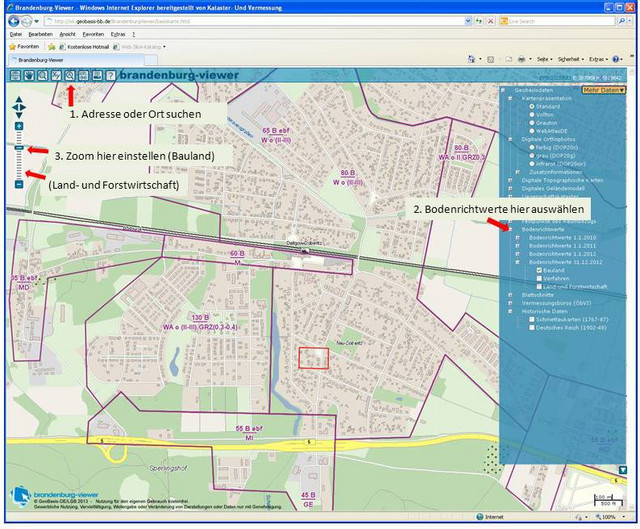Open the Mehr Daten dropdown
Viewport: 640px width, 529px height.
click(x=603, y=90)
